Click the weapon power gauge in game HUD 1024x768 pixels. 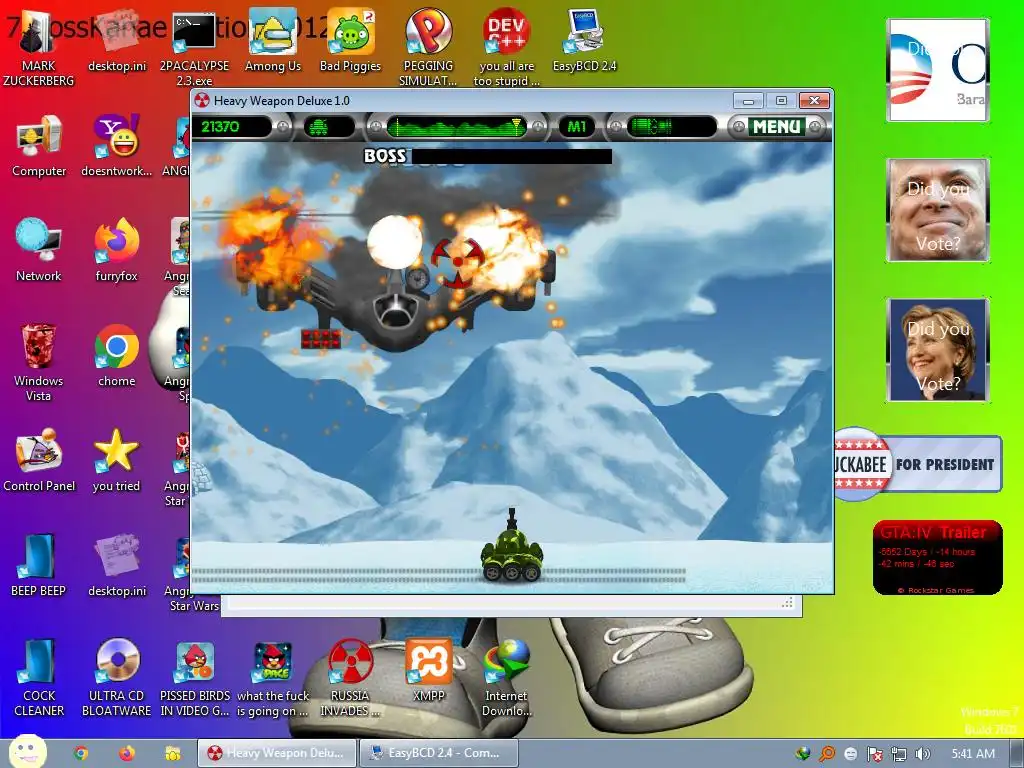tap(671, 127)
